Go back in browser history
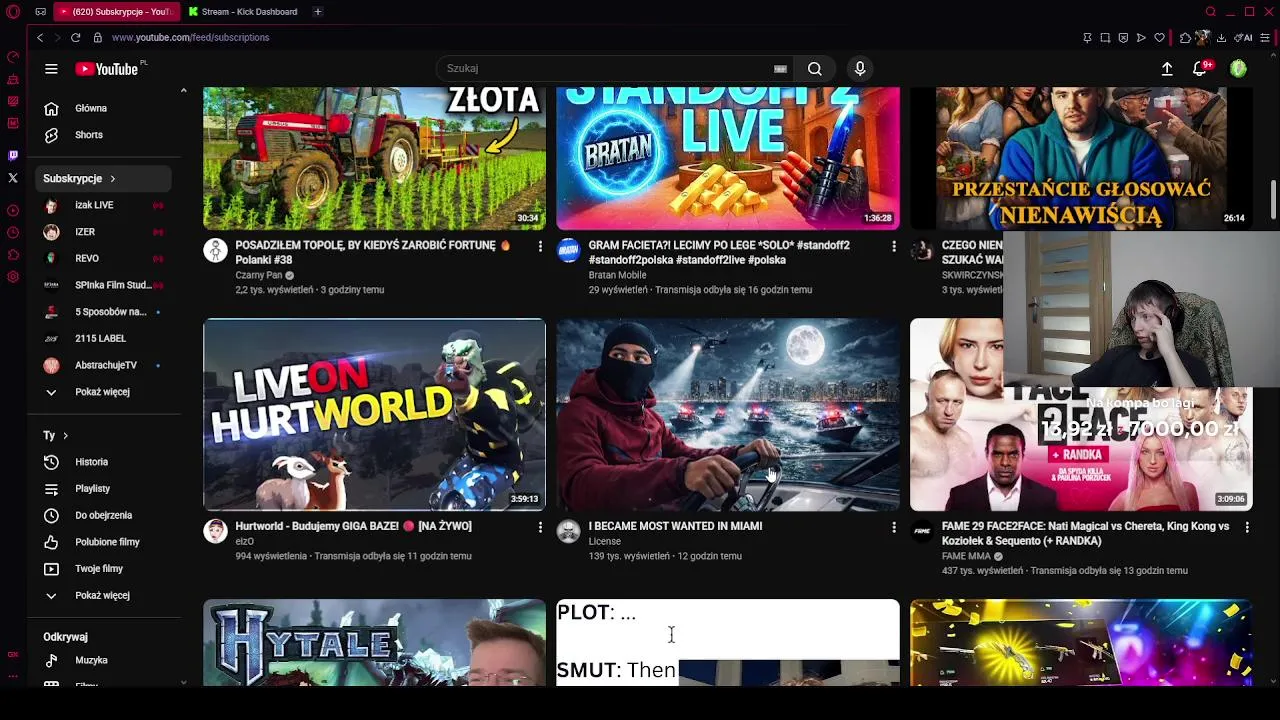This screenshot has width=1280, height=720. 40,37
